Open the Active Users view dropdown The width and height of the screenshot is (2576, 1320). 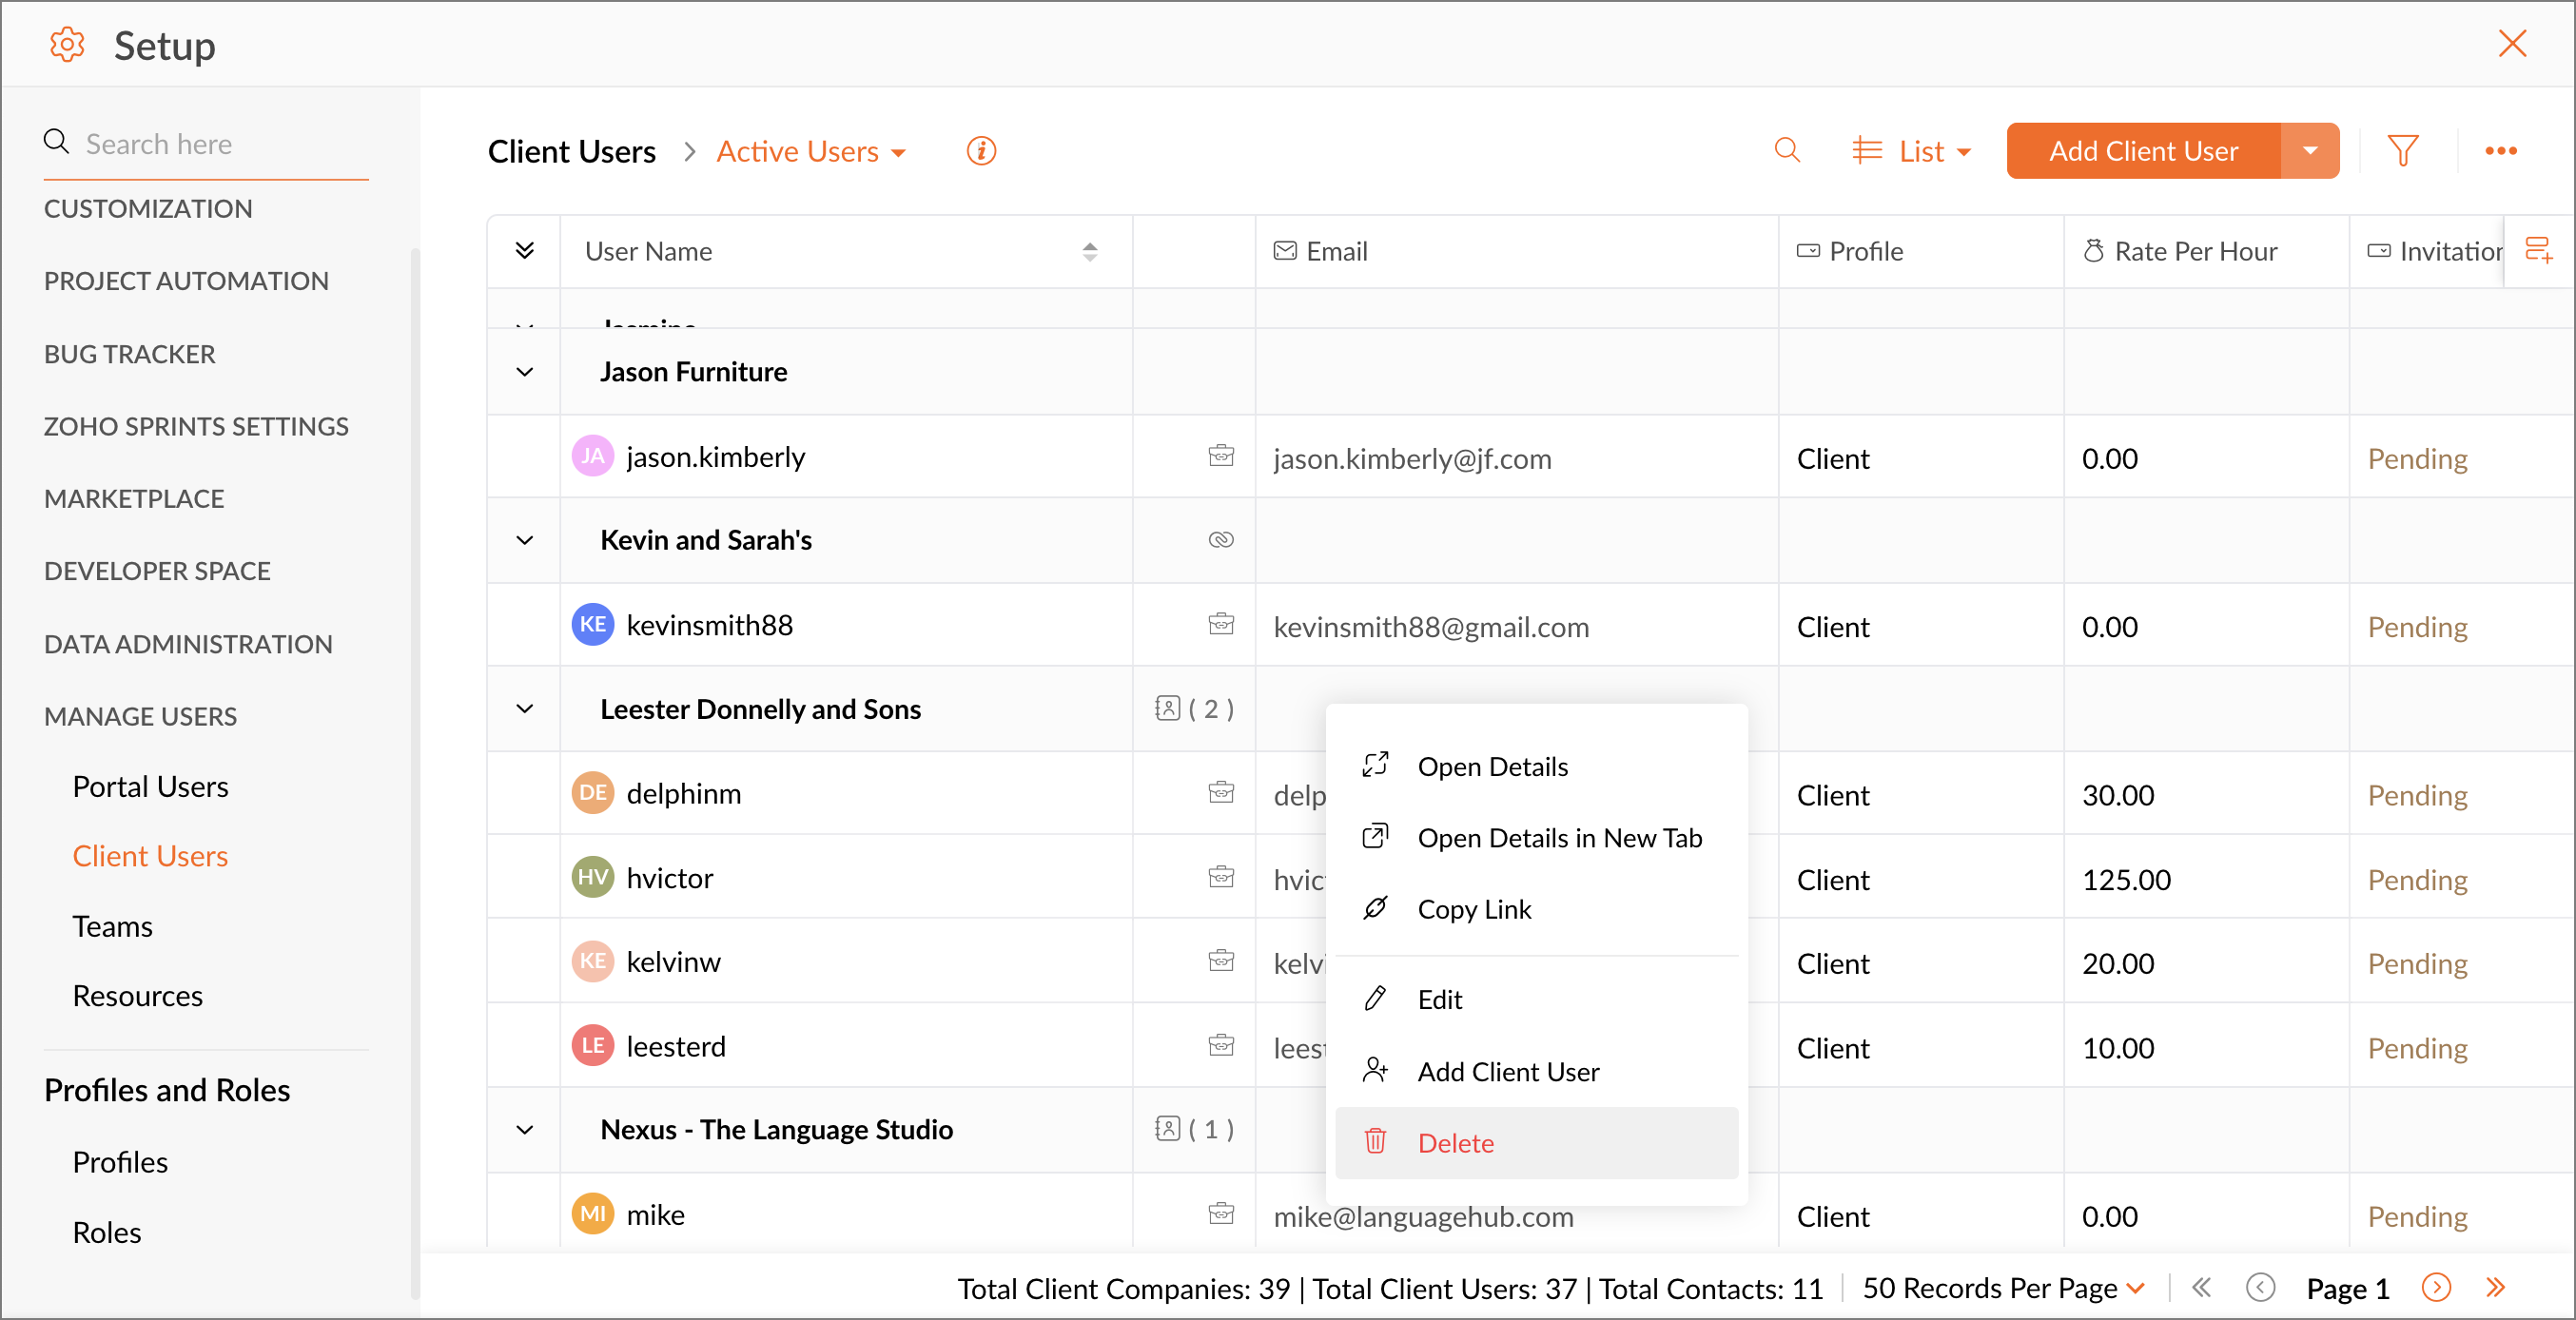811,151
